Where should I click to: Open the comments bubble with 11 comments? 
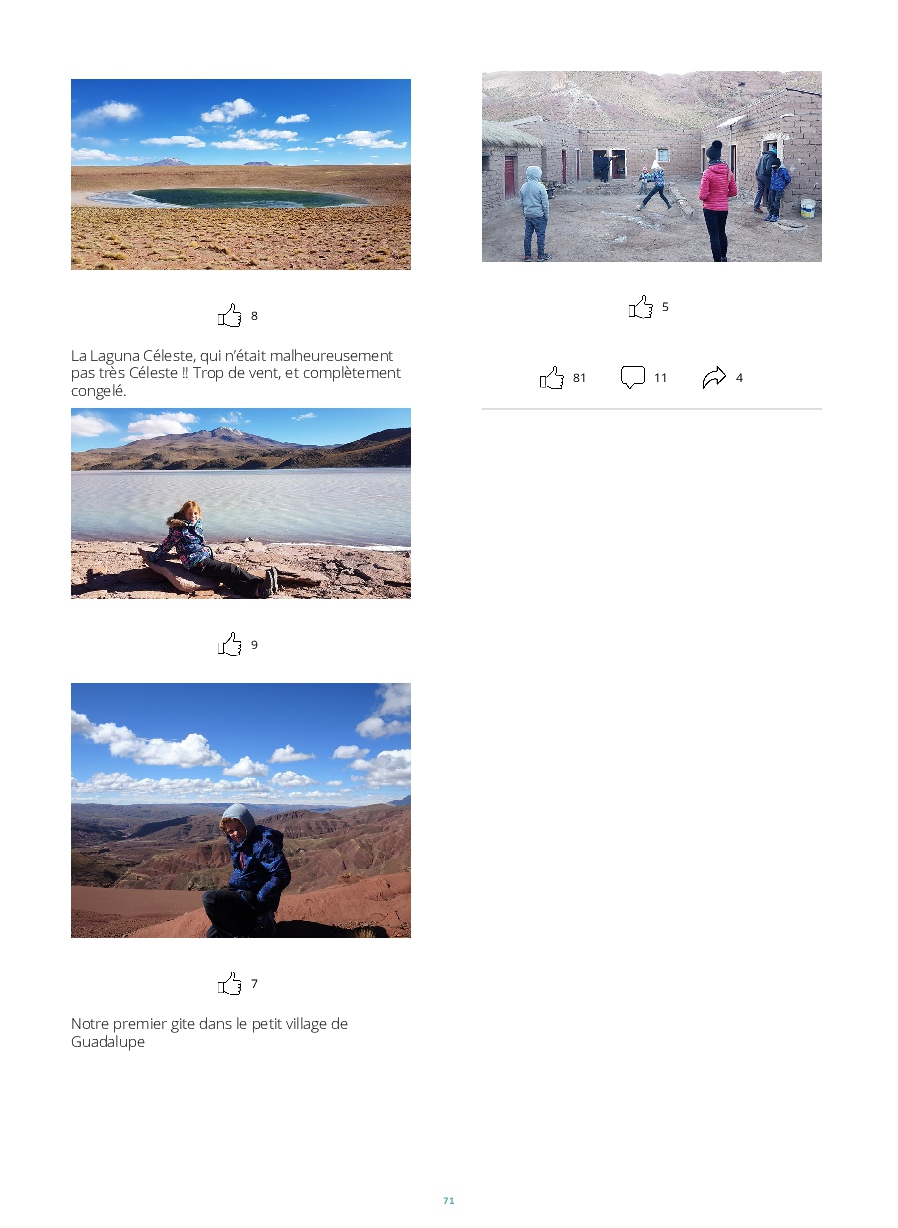[x=633, y=378]
